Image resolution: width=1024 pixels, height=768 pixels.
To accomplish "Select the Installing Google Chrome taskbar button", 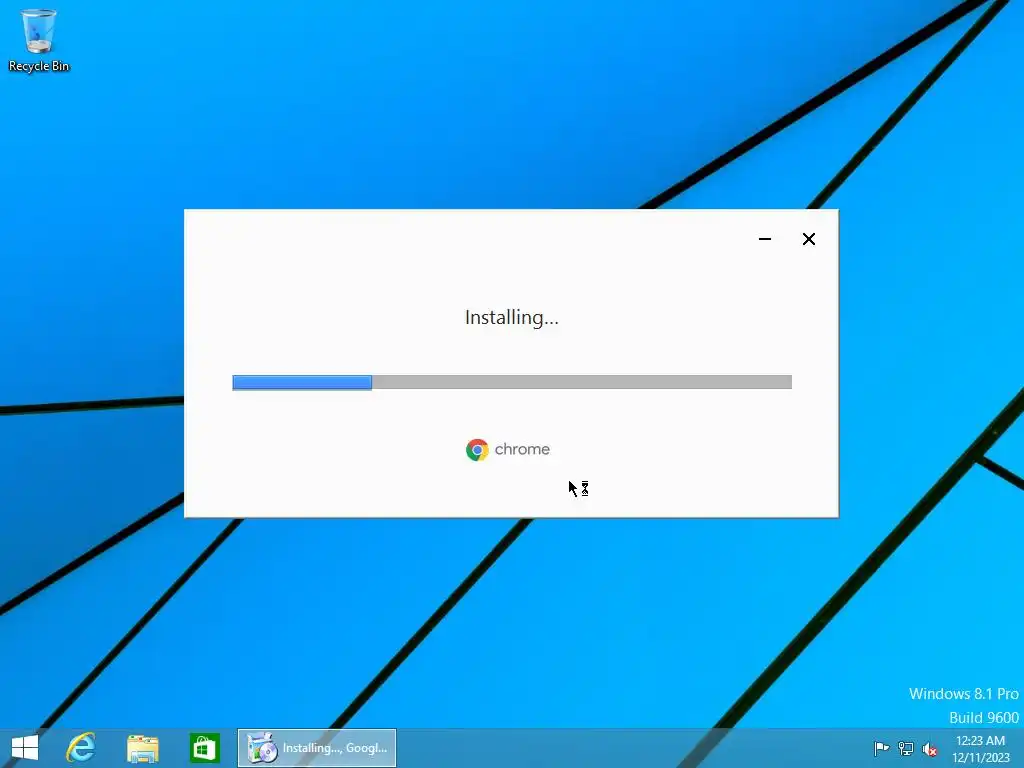I will tap(317, 748).
